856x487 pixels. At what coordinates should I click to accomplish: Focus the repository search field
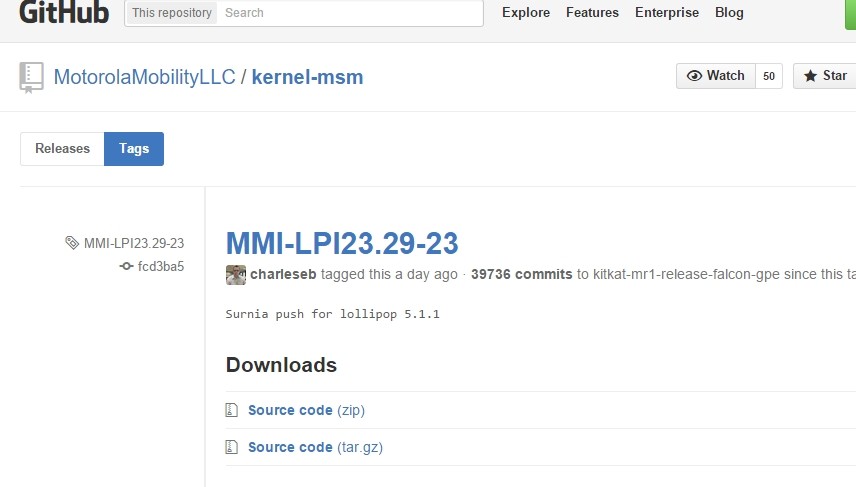coord(350,13)
